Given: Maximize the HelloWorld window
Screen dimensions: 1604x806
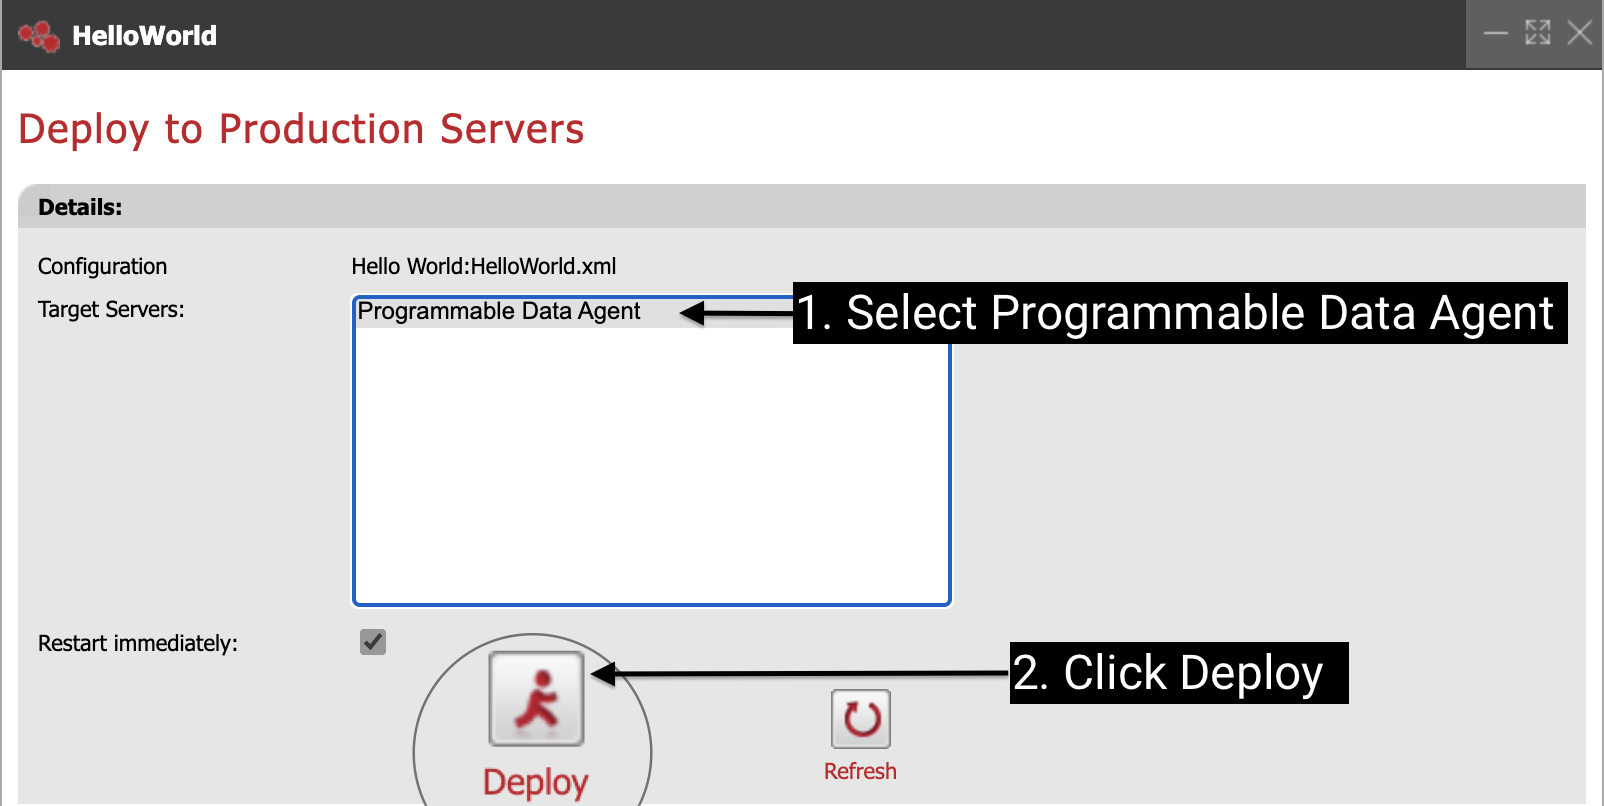Looking at the screenshot, I should pos(1537,34).
